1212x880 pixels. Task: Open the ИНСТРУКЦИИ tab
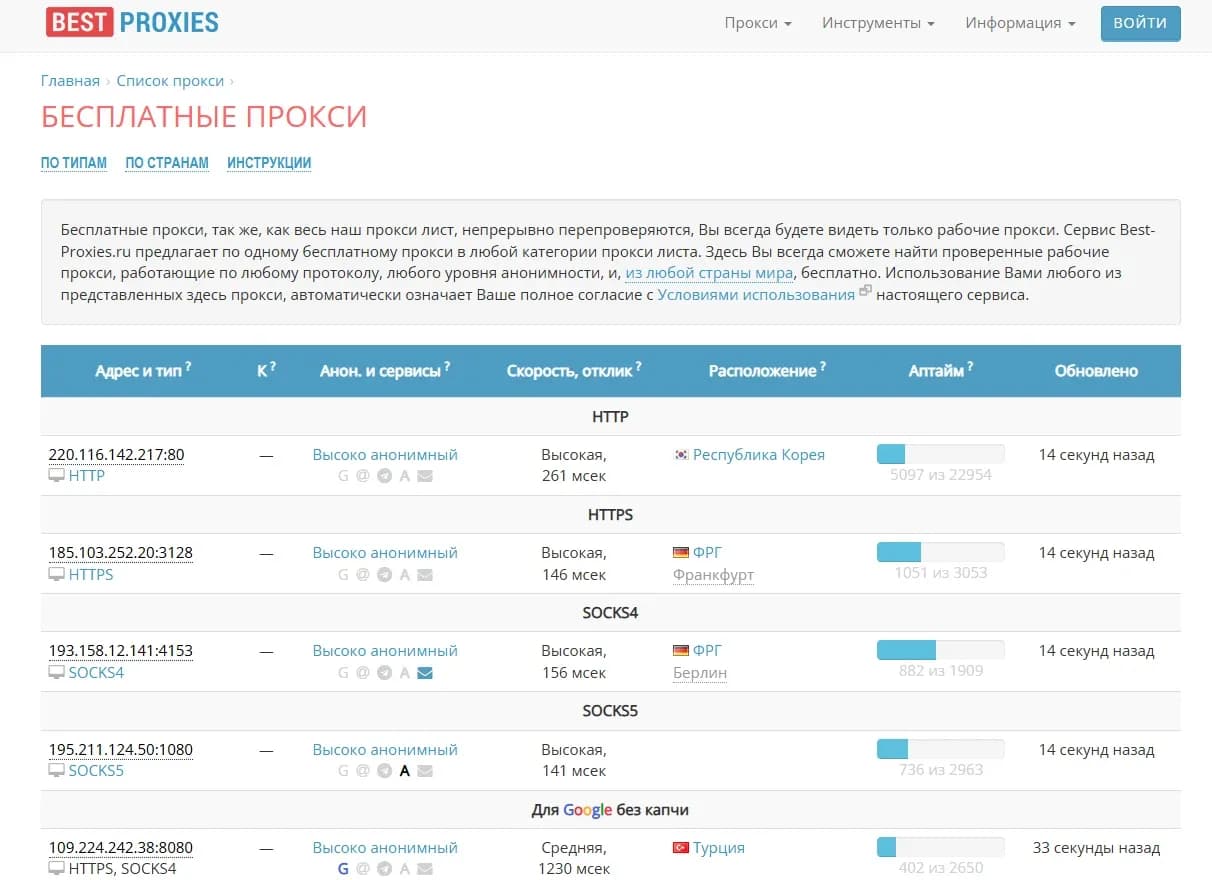click(x=269, y=163)
